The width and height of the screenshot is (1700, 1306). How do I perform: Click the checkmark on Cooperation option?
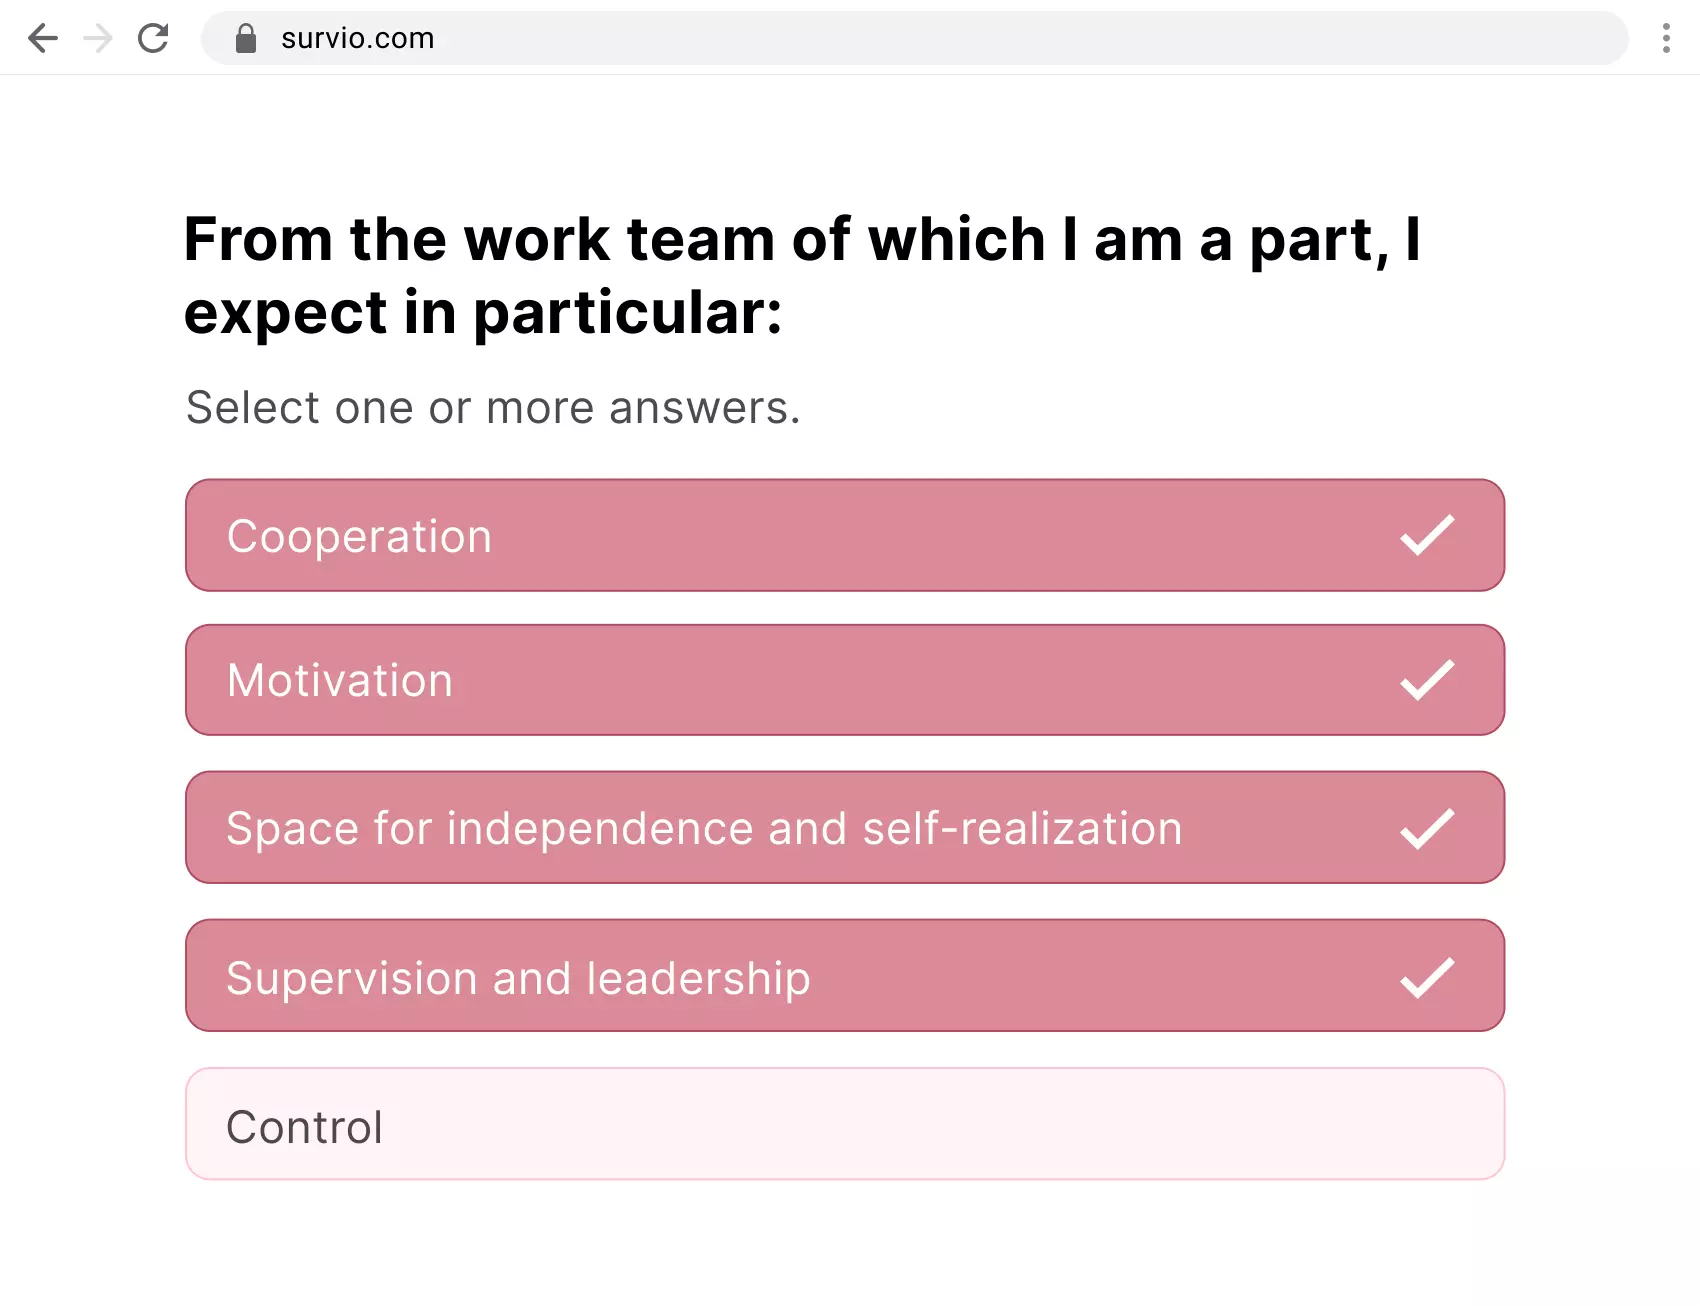pyautogui.click(x=1425, y=536)
